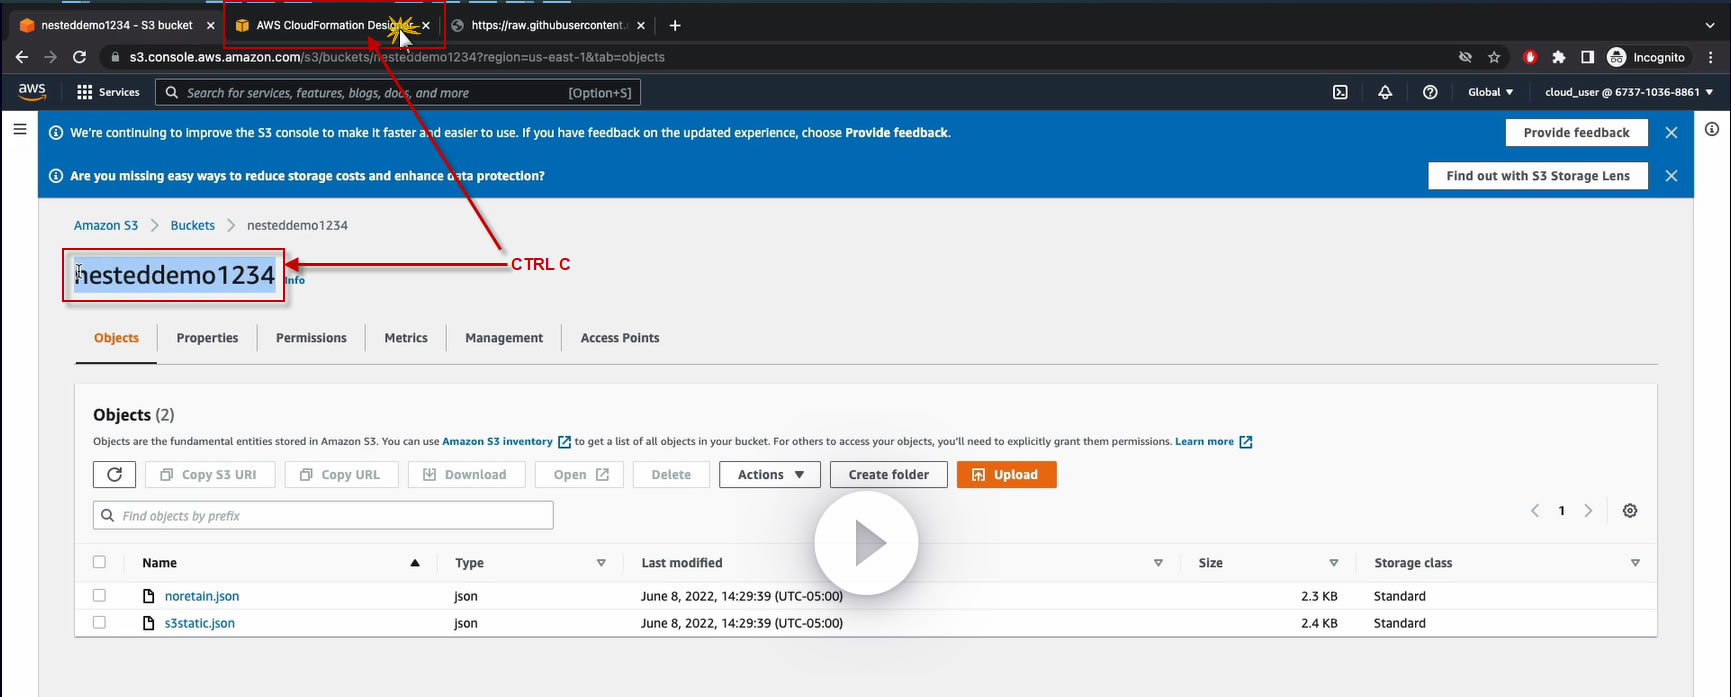Switch to the Metrics tab

pos(406,338)
